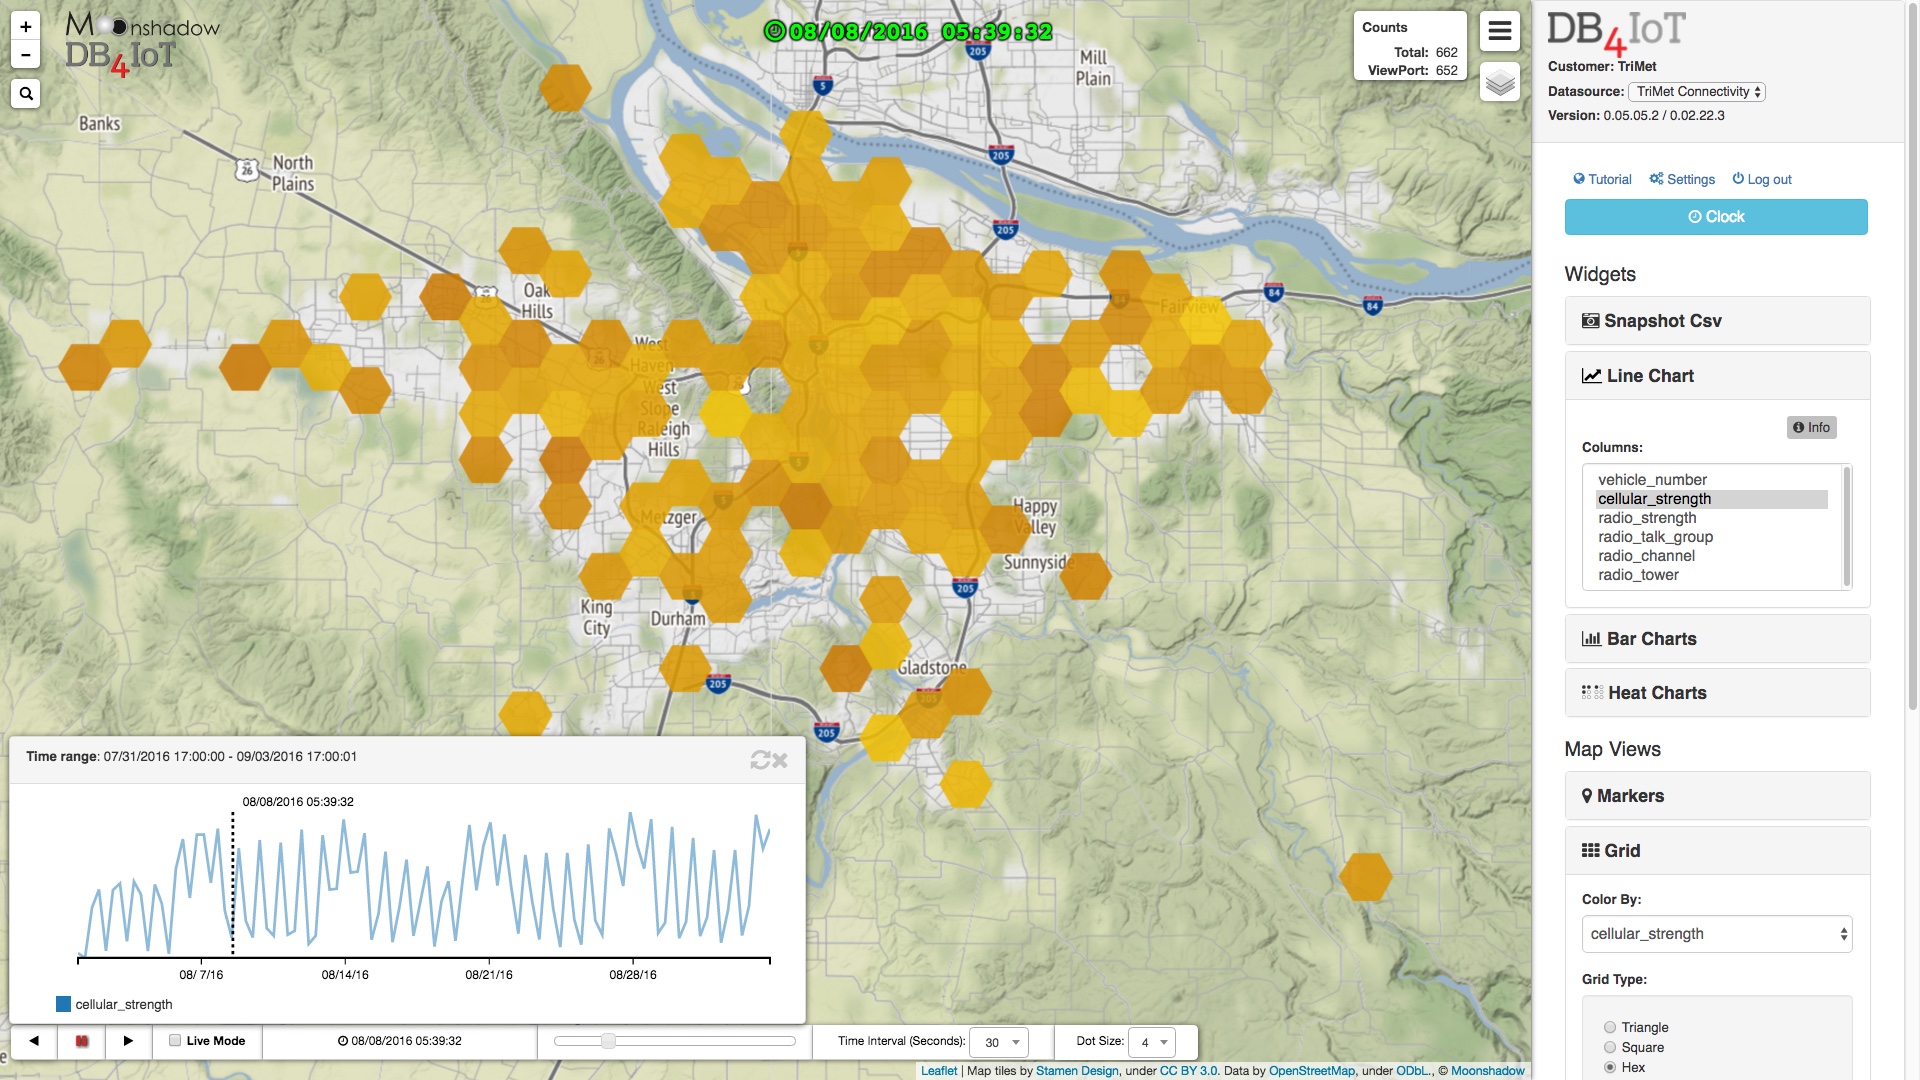1920x1080 pixels.
Task: Refresh the line chart popup
Action: [760, 761]
